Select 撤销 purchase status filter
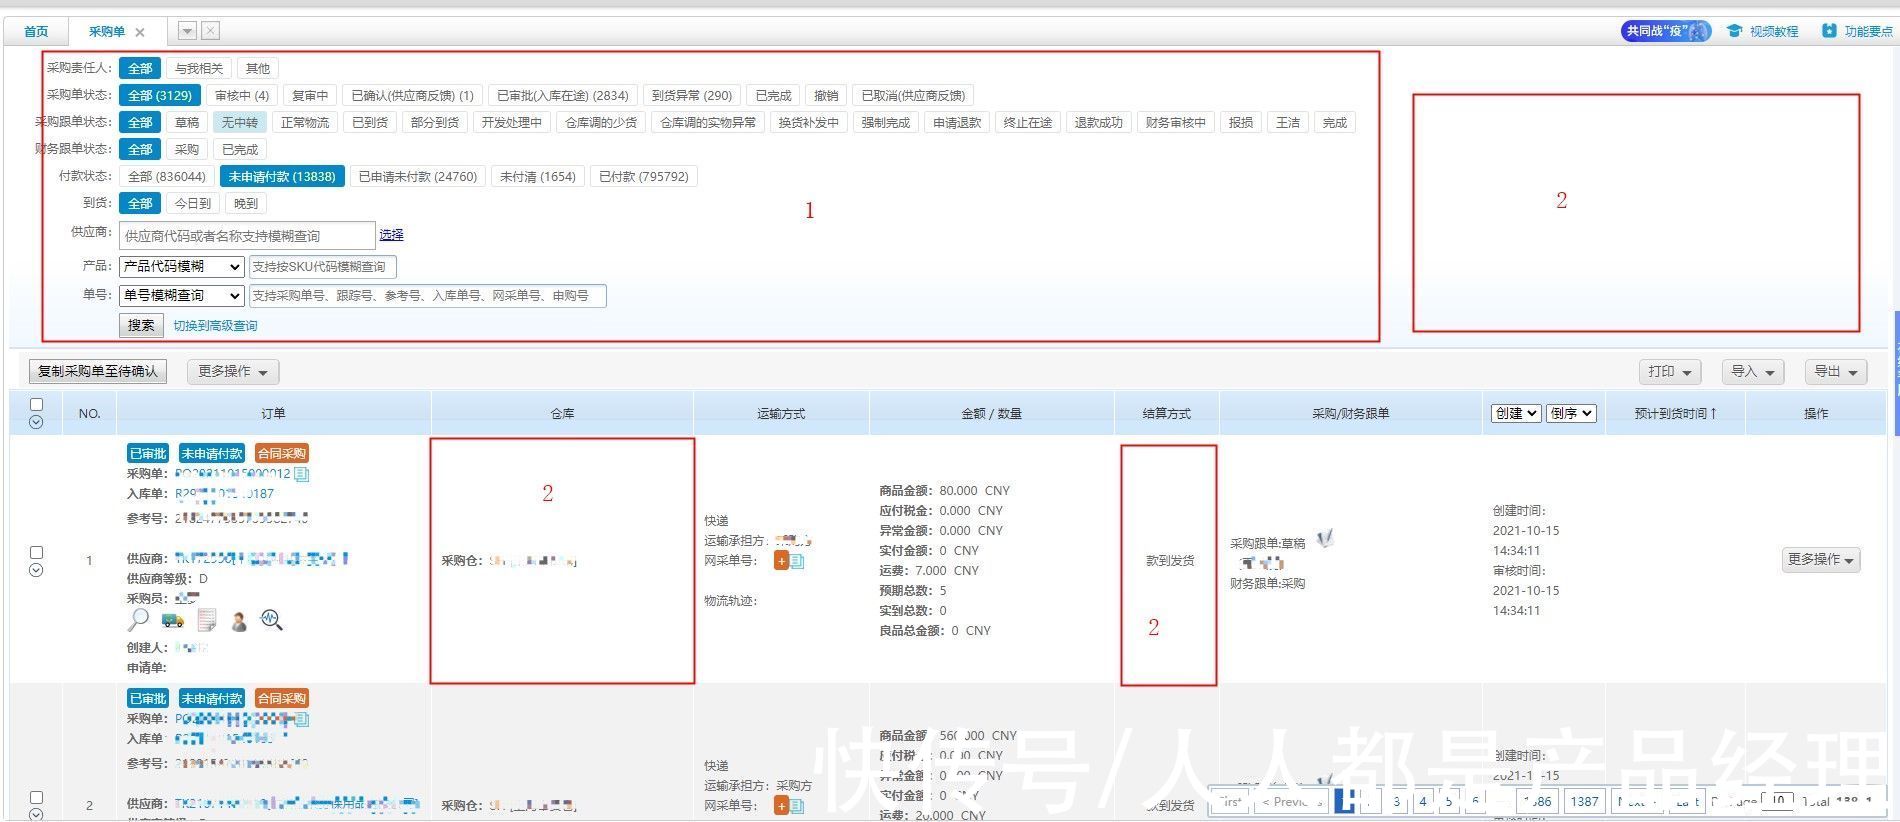The image size is (1900, 822). [x=826, y=95]
